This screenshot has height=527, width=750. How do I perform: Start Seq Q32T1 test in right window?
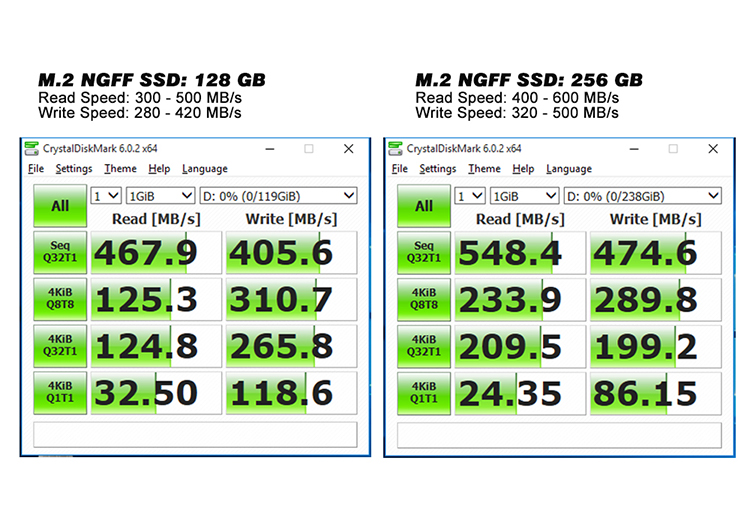tap(424, 253)
